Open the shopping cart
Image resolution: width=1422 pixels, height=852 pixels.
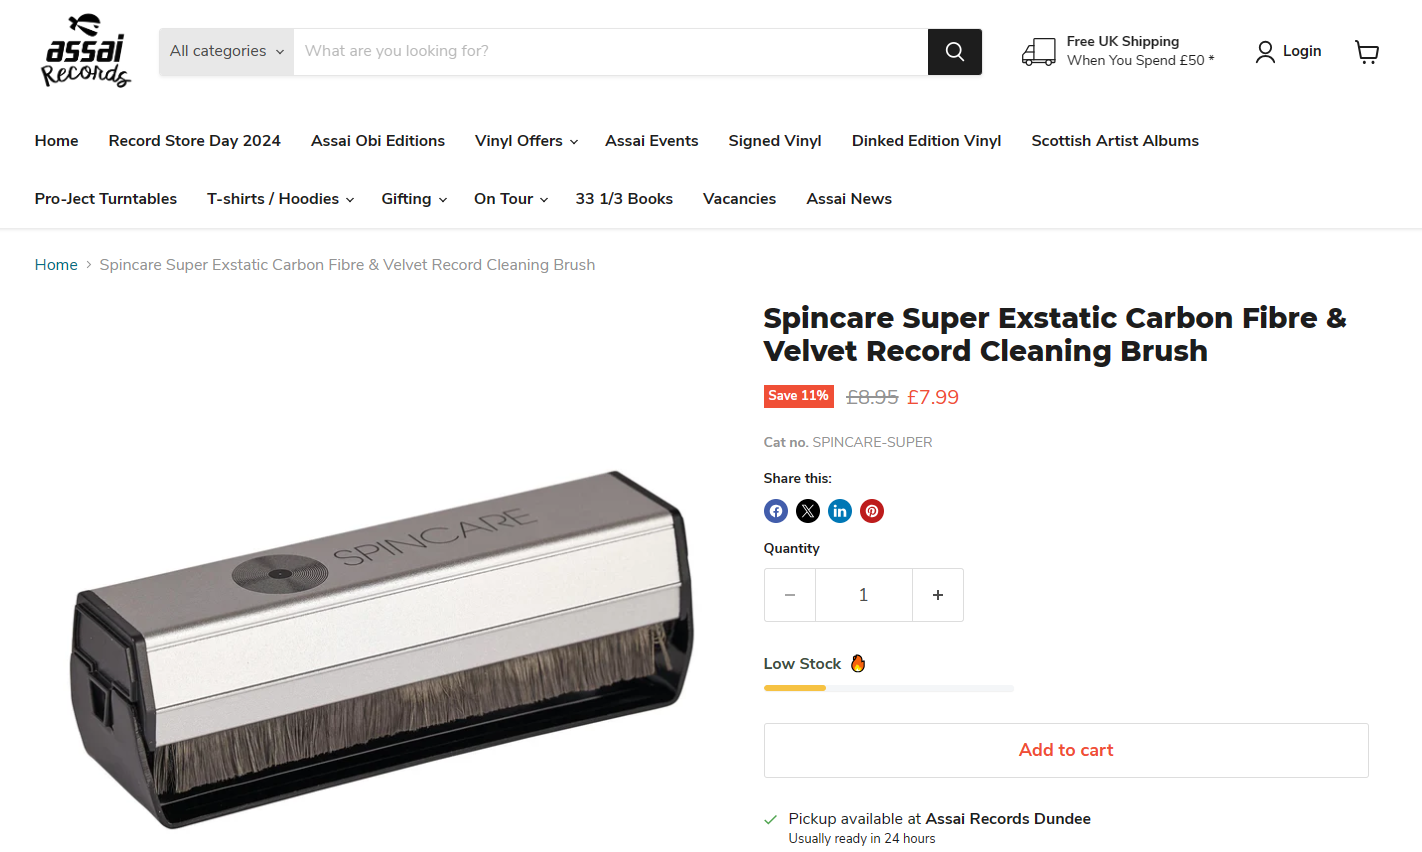1366,52
